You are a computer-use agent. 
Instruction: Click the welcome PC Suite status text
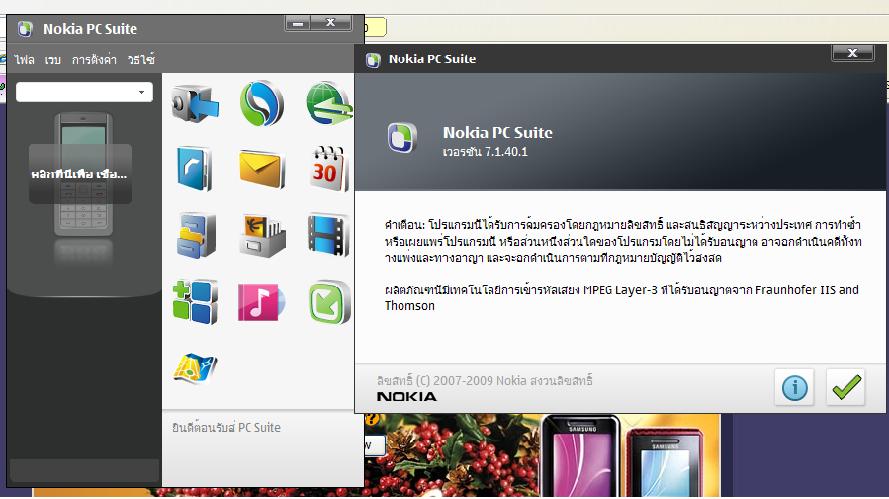226,428
